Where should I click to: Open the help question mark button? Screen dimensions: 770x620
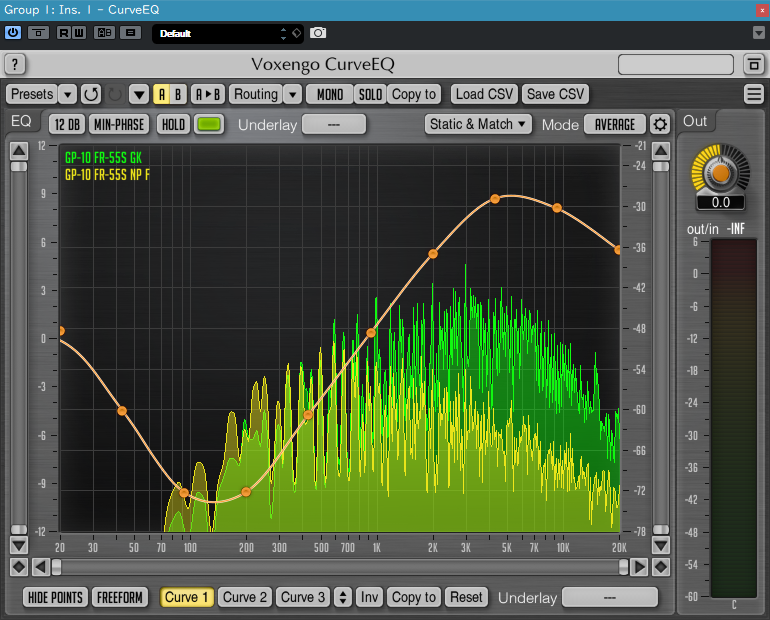click(x=15, y=64)
